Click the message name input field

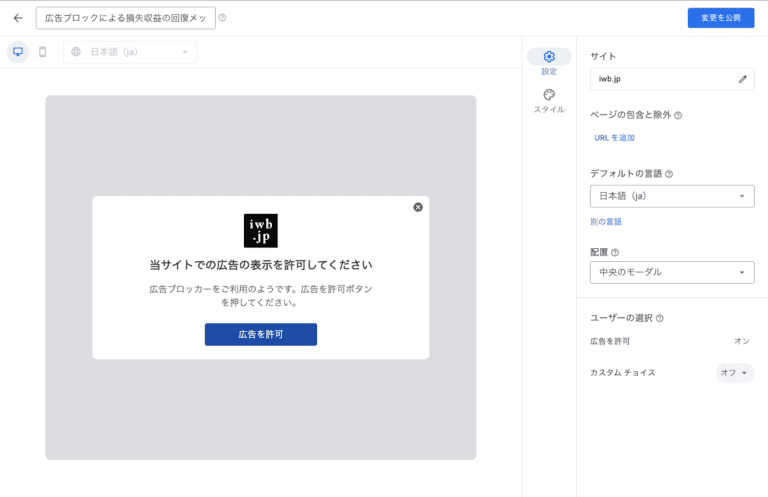coord(125,18)
